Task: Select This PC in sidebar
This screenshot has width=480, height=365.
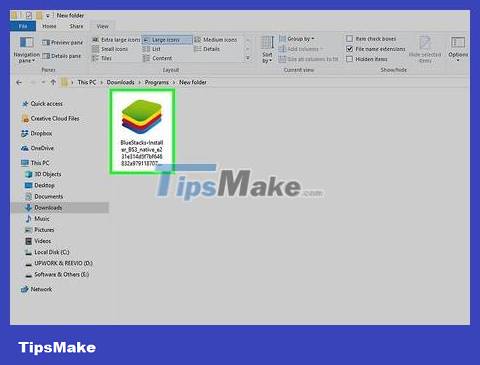Action: click(35, 163)
